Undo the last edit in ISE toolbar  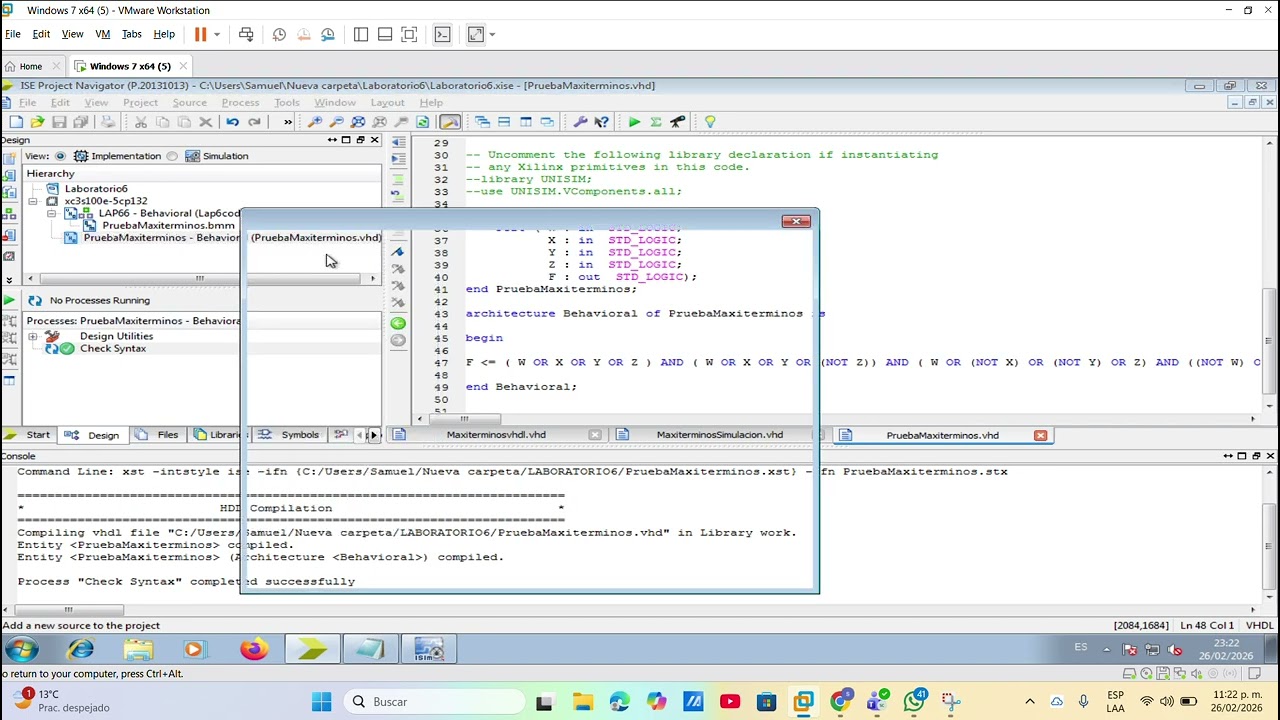click(x=232, y=122)
